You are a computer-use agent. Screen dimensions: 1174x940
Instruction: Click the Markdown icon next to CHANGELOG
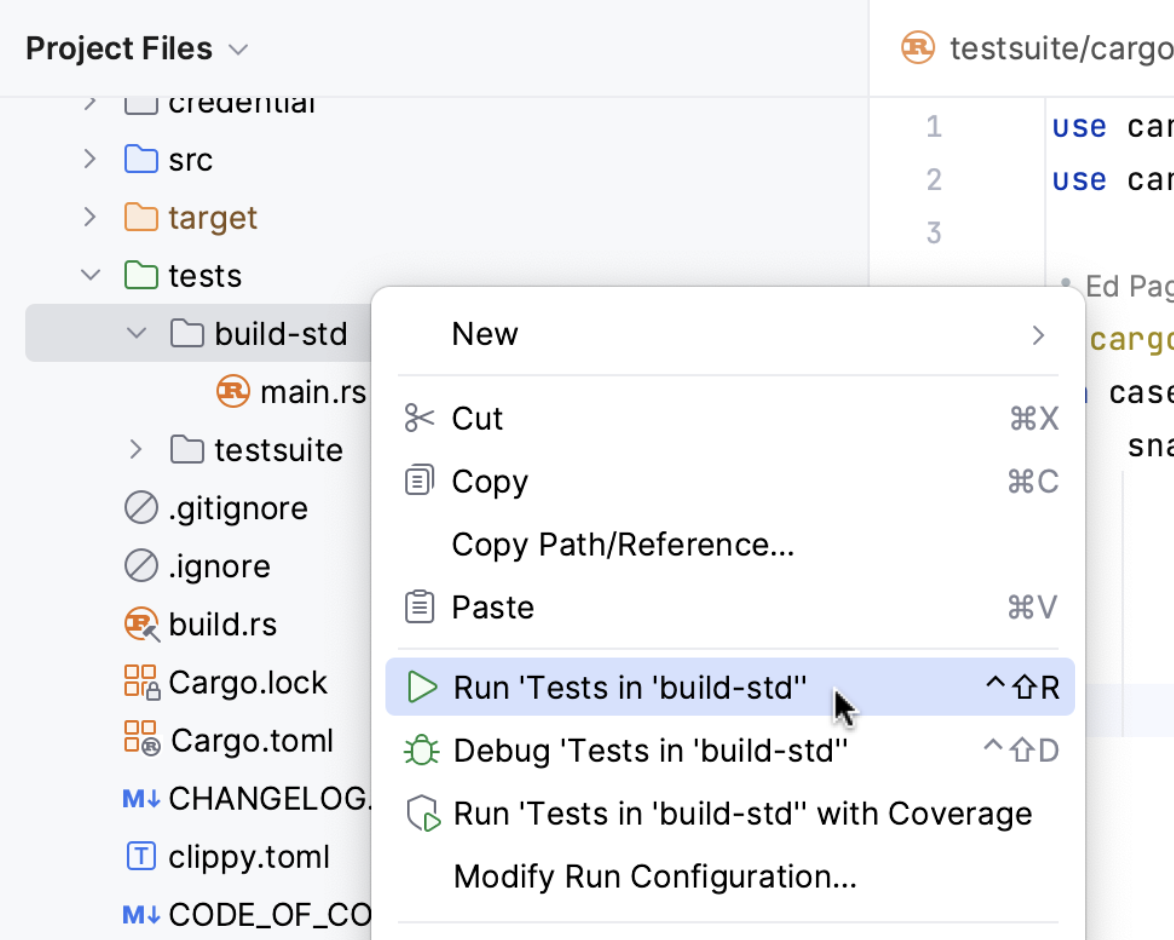pos(141,798)
